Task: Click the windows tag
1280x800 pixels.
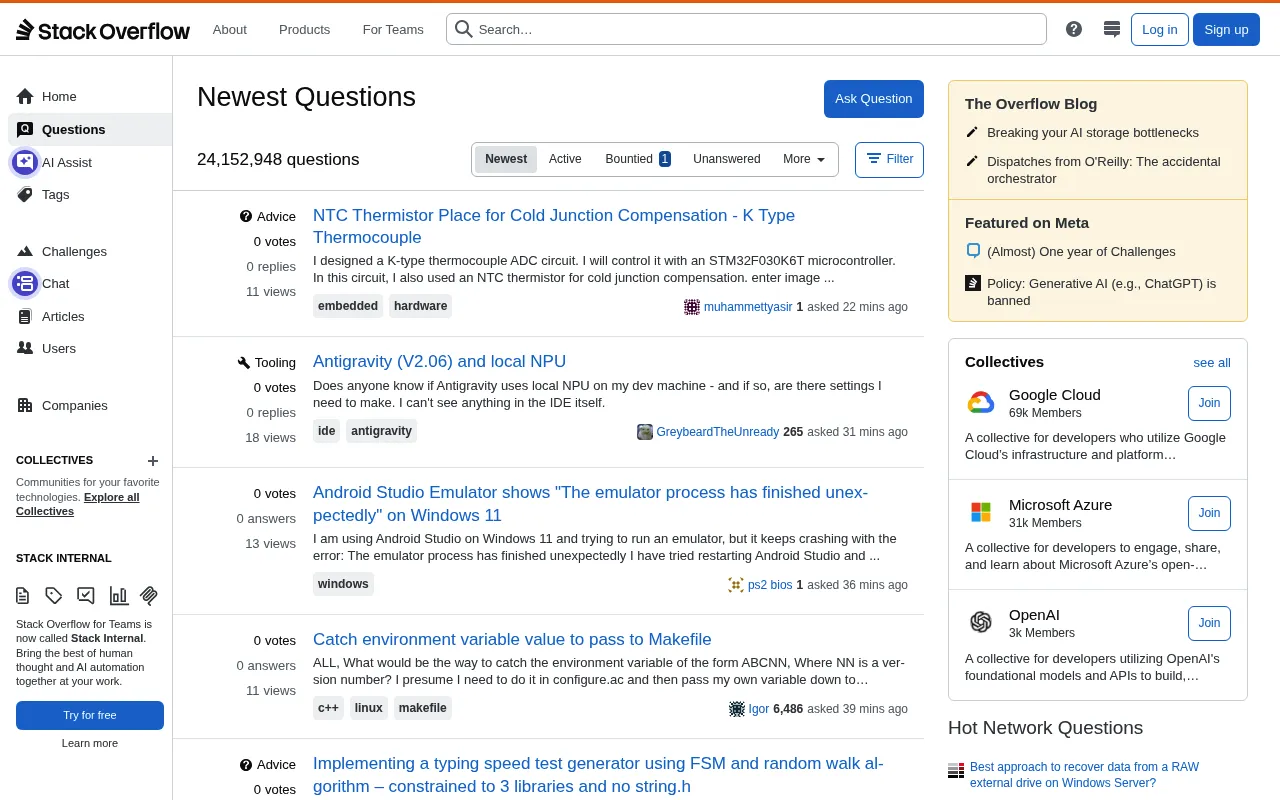Action: tap(343, 584)
